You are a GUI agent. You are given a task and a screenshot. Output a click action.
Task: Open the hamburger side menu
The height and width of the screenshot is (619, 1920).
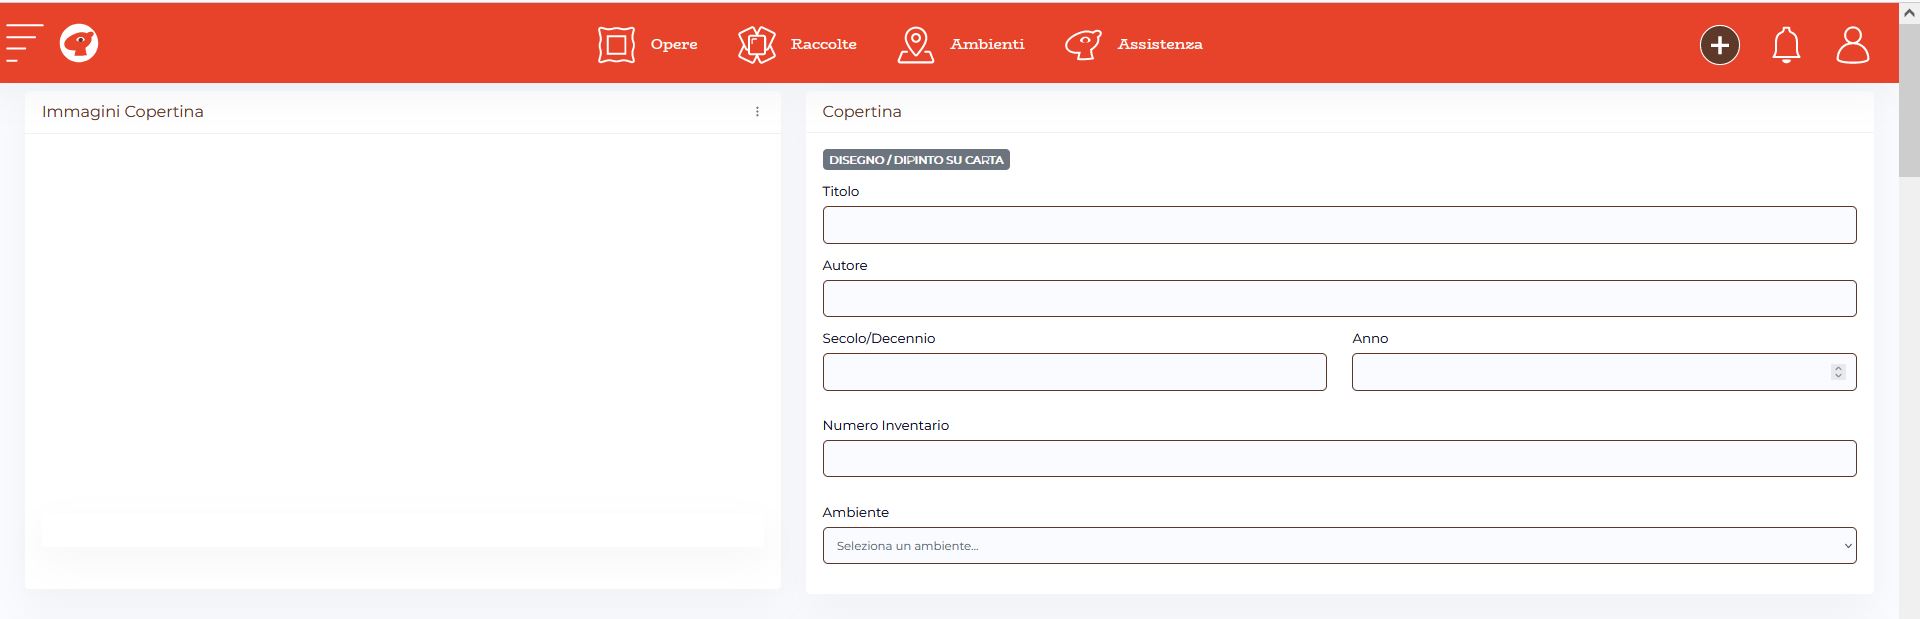tap(24, 43)
